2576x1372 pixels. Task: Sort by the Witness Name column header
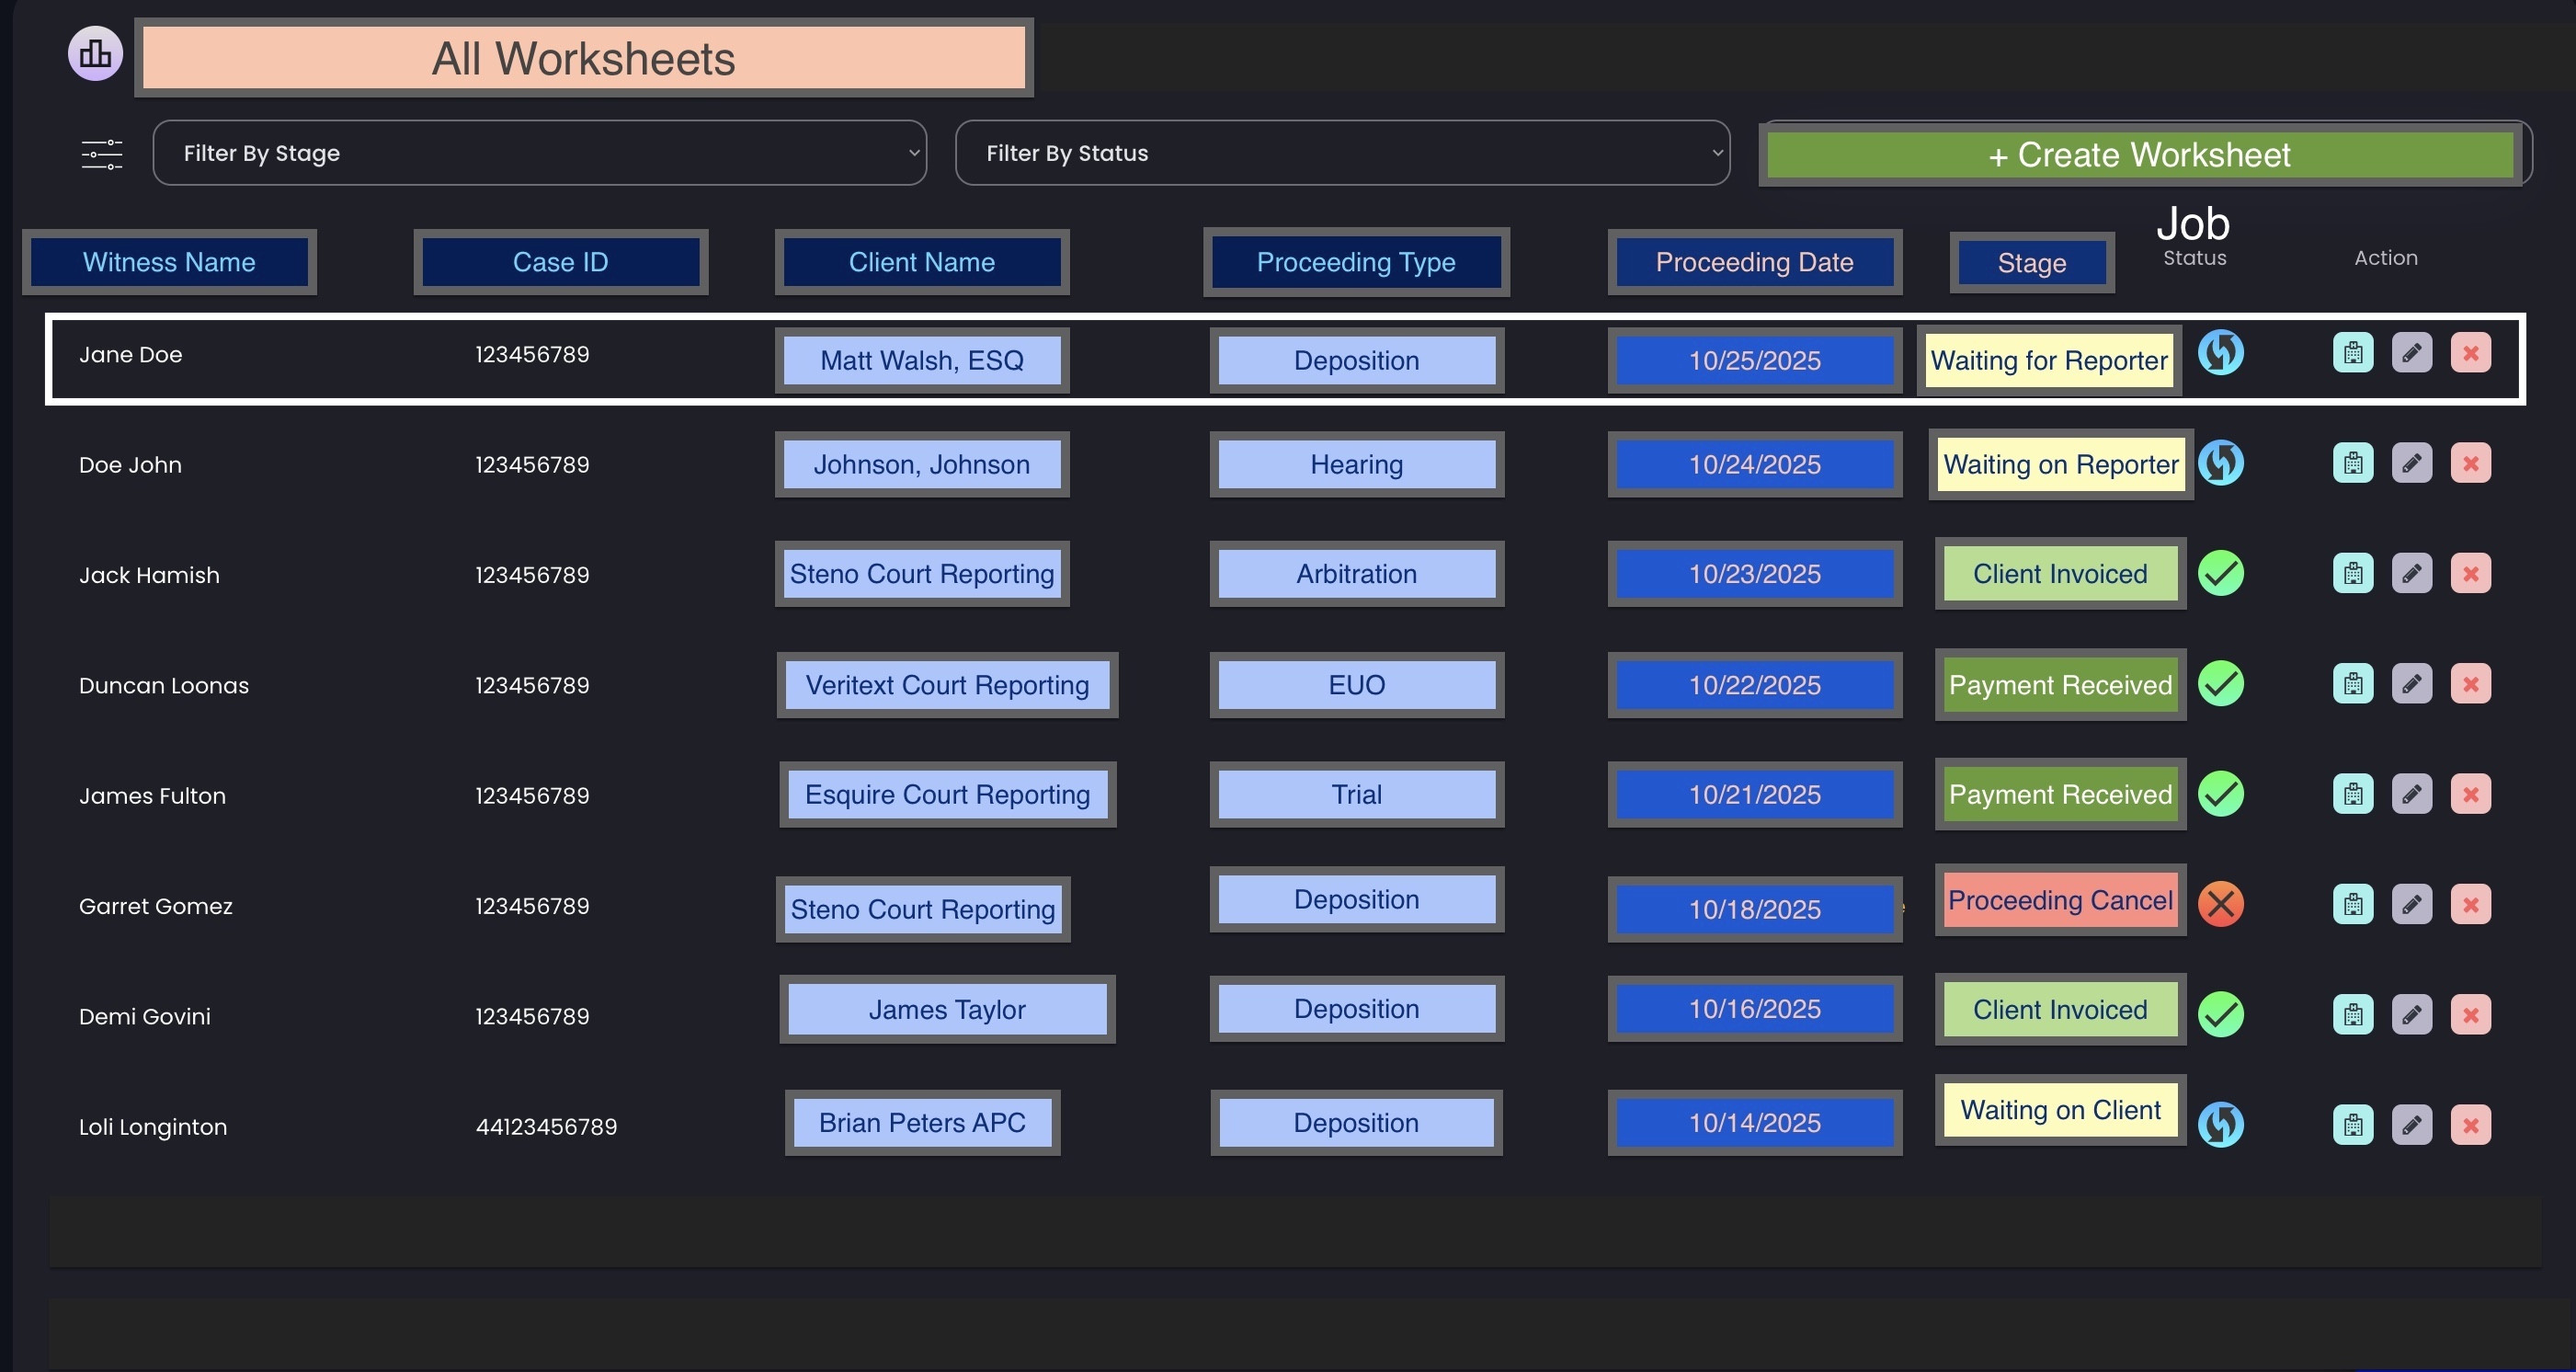pos(169,262)
